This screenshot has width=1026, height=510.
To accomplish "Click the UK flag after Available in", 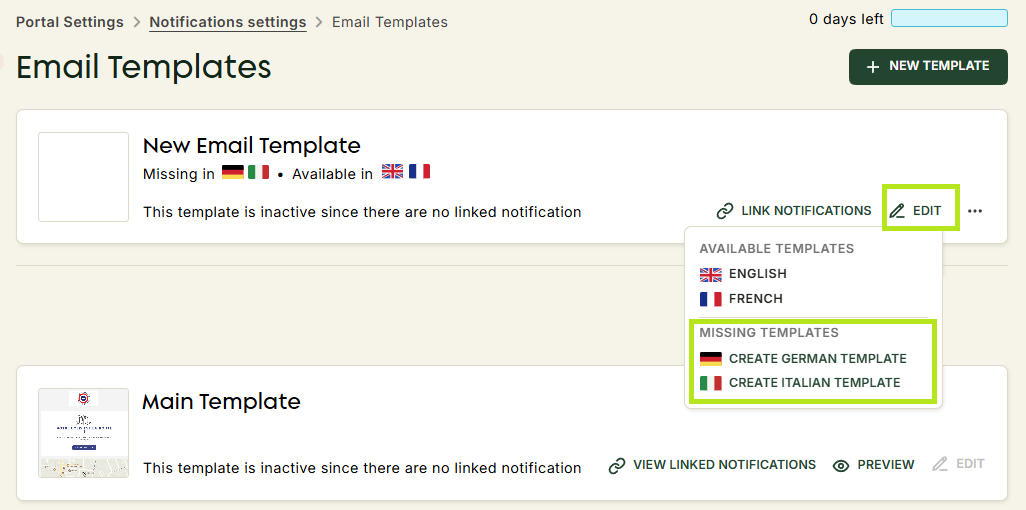I will click(x=393, y=172).
